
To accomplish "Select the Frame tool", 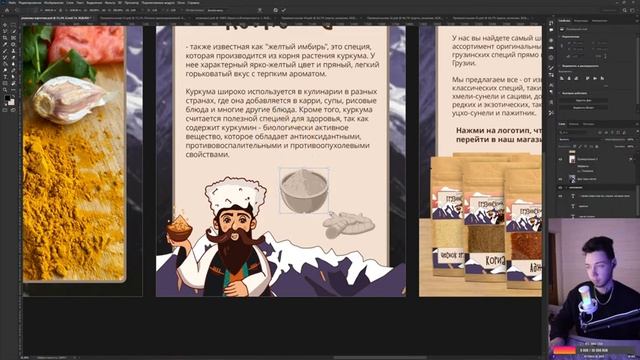I will pyautogui.click(x=13, y=38).
